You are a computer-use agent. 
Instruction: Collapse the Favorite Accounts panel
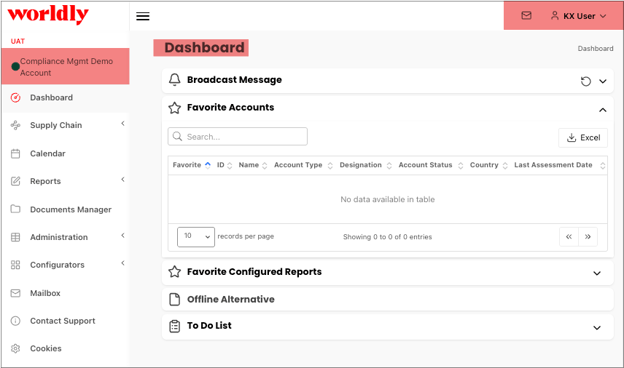603,110
